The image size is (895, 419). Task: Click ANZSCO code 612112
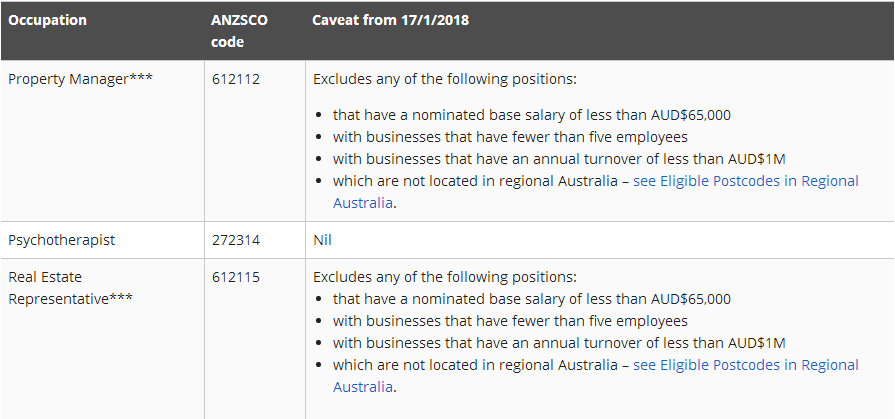click(236, 79)
